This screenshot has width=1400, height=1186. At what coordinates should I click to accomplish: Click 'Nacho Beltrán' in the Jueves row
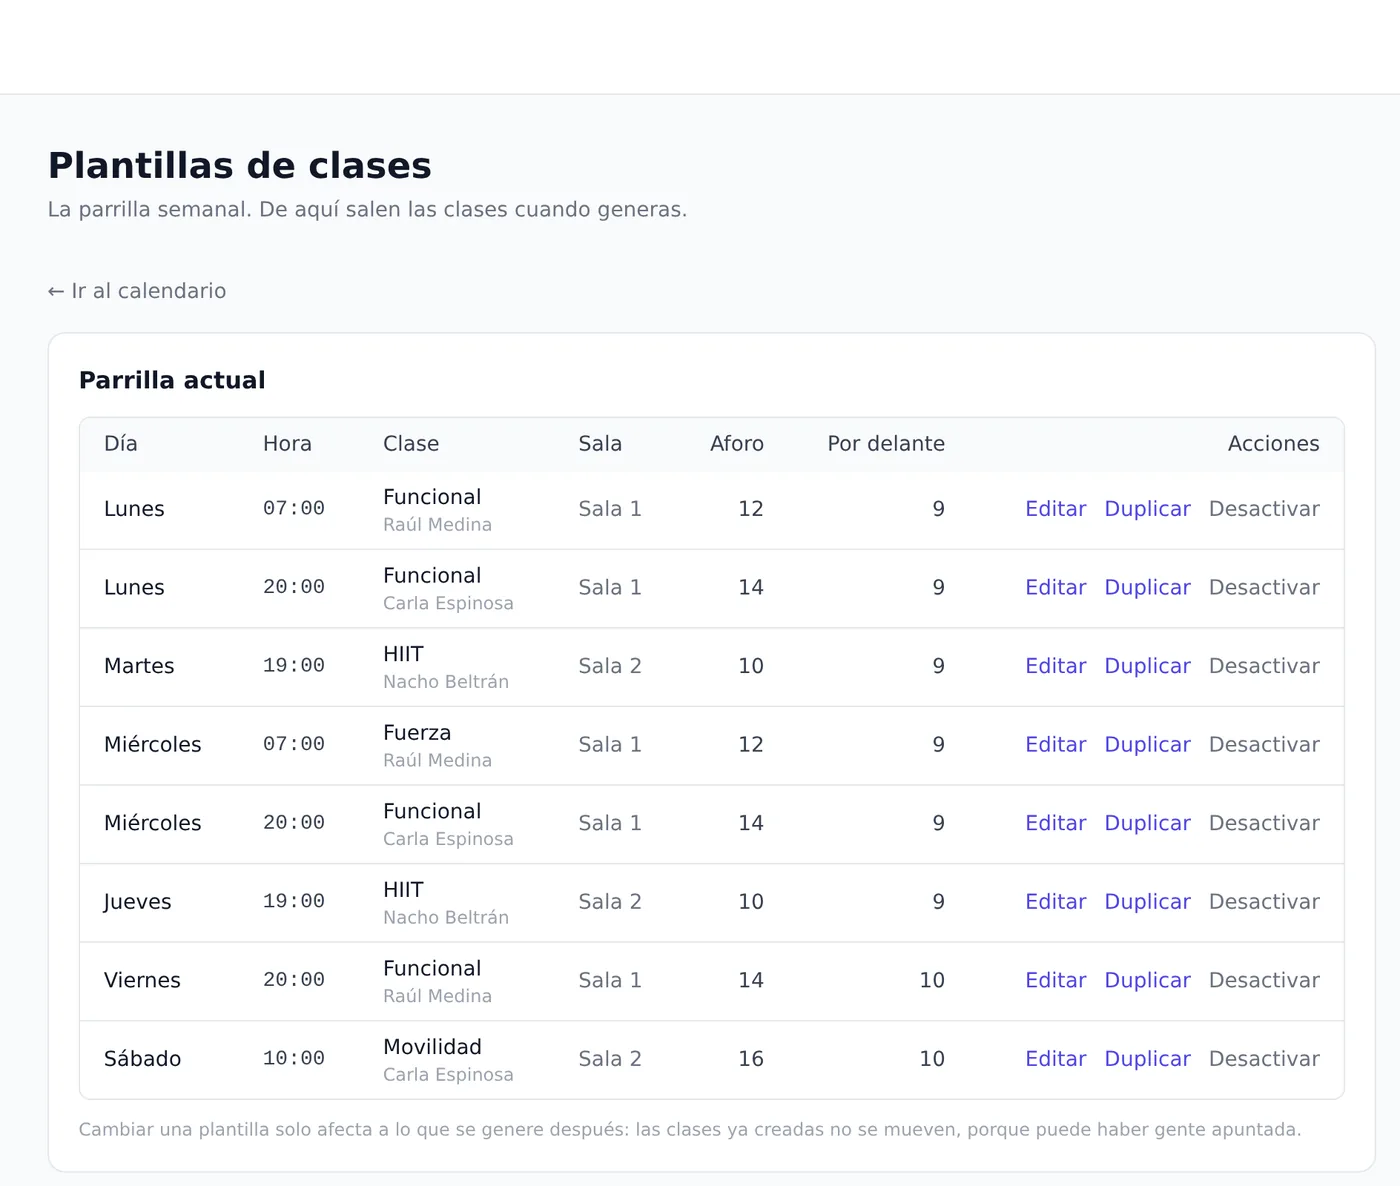click(446, 918)
